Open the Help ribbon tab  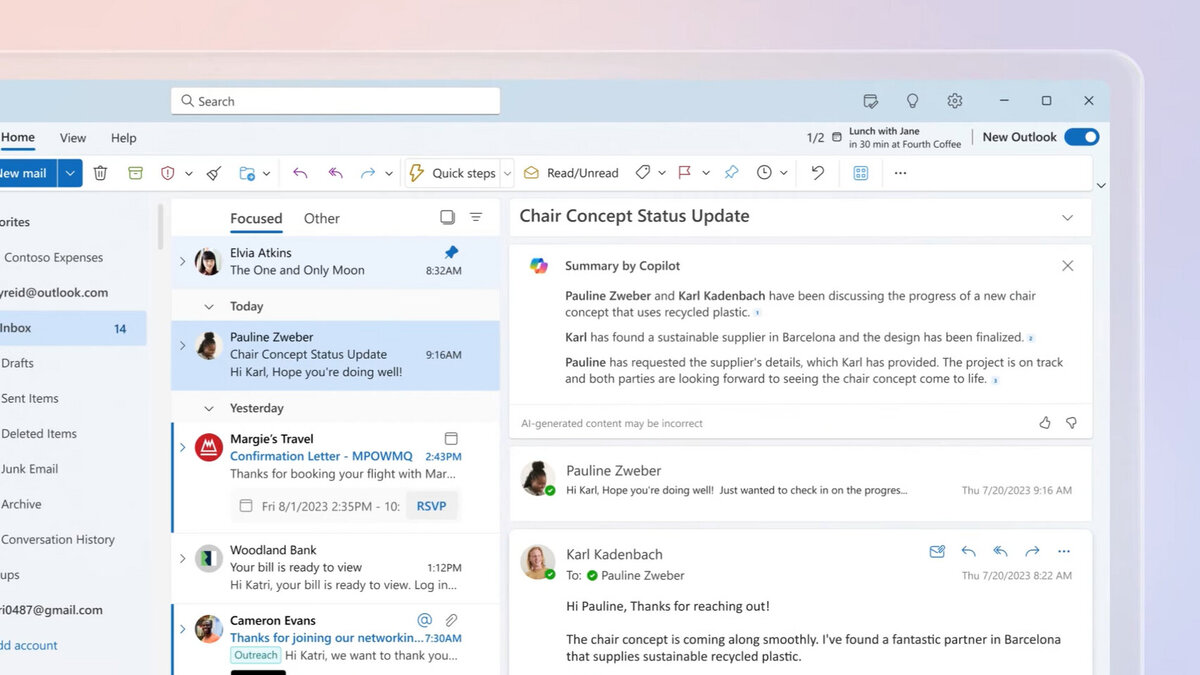pos(124,138)
